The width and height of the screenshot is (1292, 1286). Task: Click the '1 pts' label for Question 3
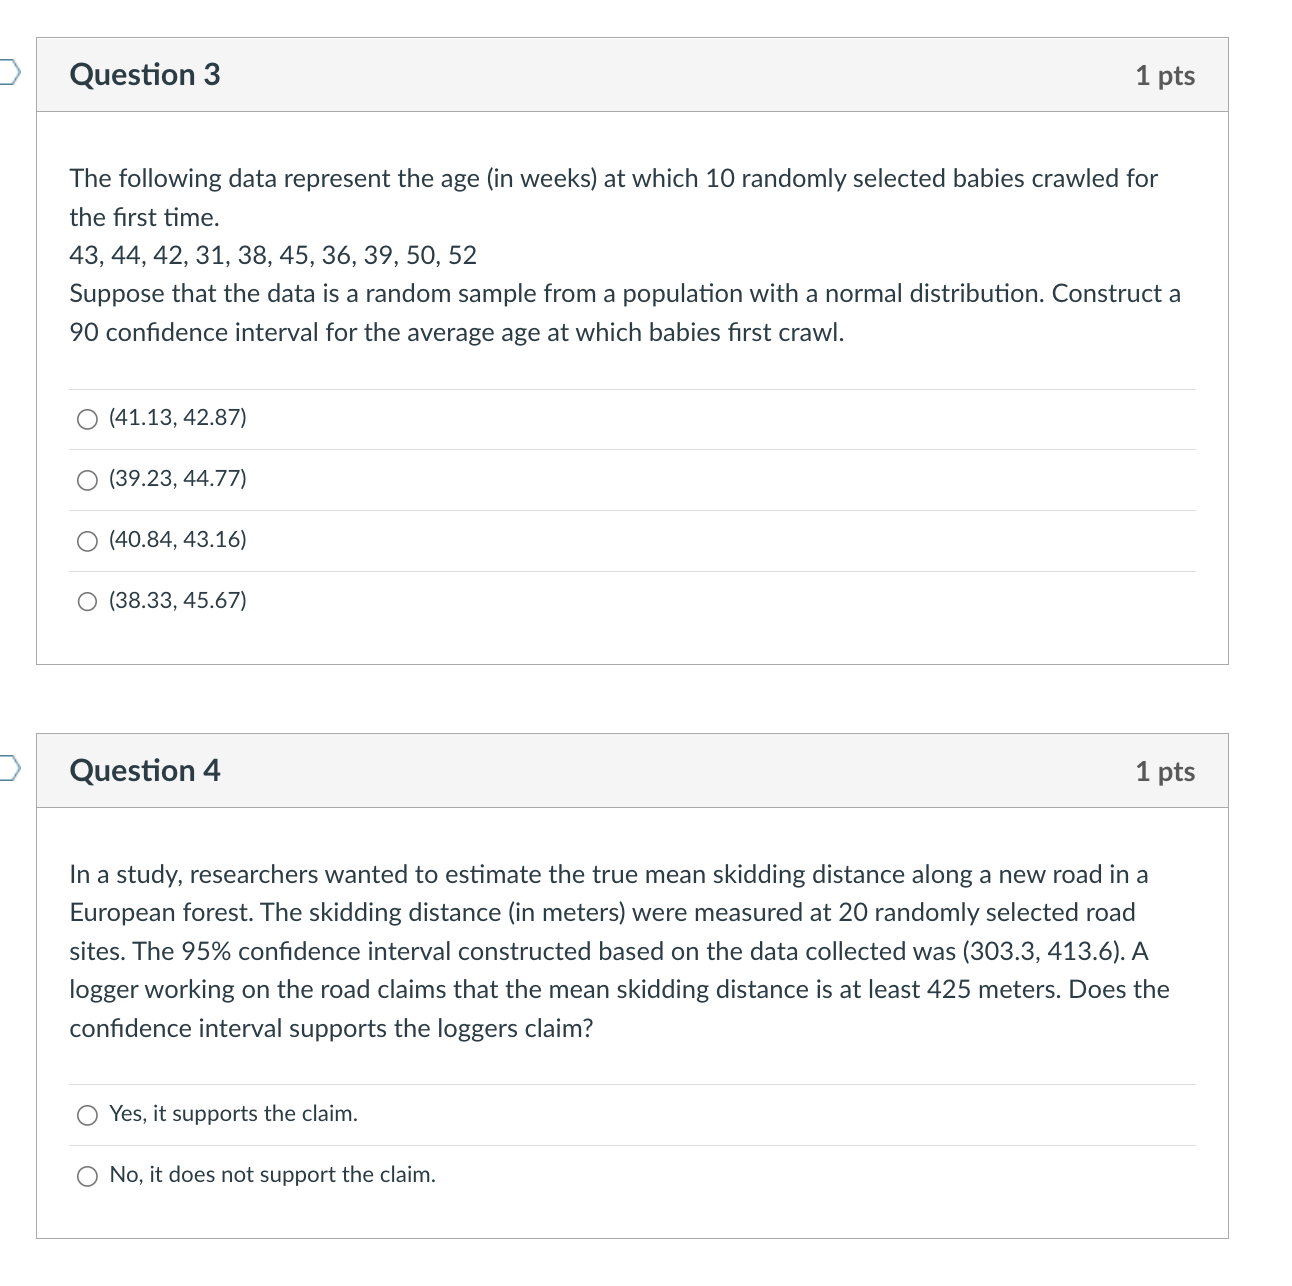[1164, 74]
